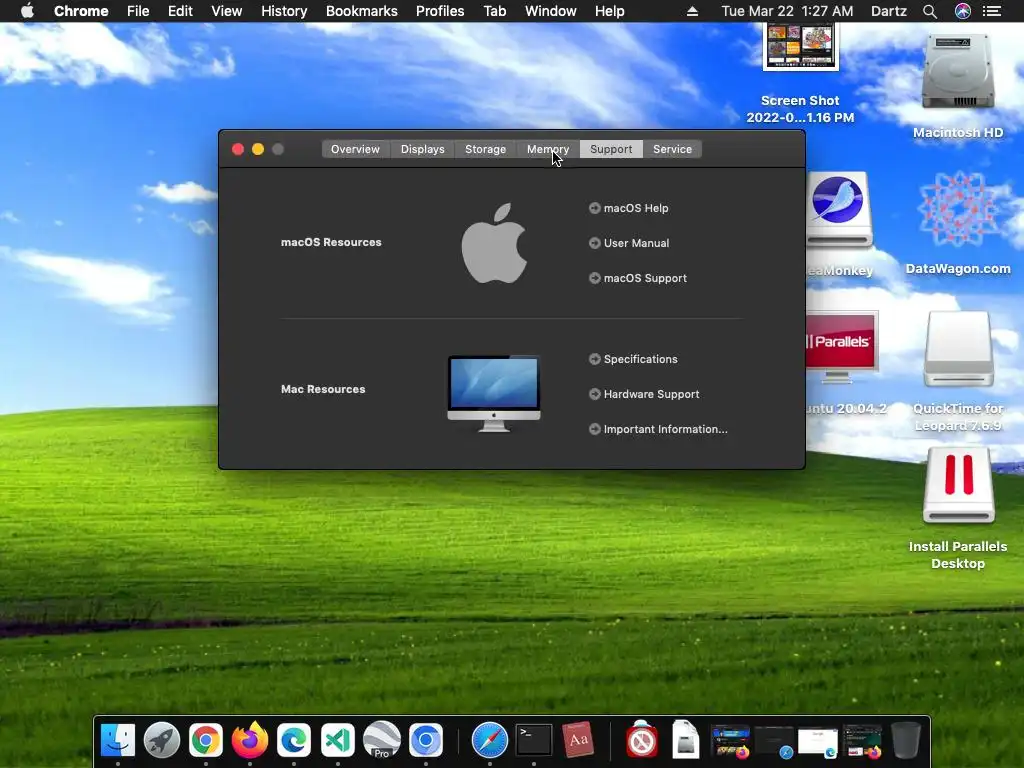Image resolution: width=1024 pixels, height=768 pixels.
Task: Open Notification Center list icon
Action: click(992, 11)
